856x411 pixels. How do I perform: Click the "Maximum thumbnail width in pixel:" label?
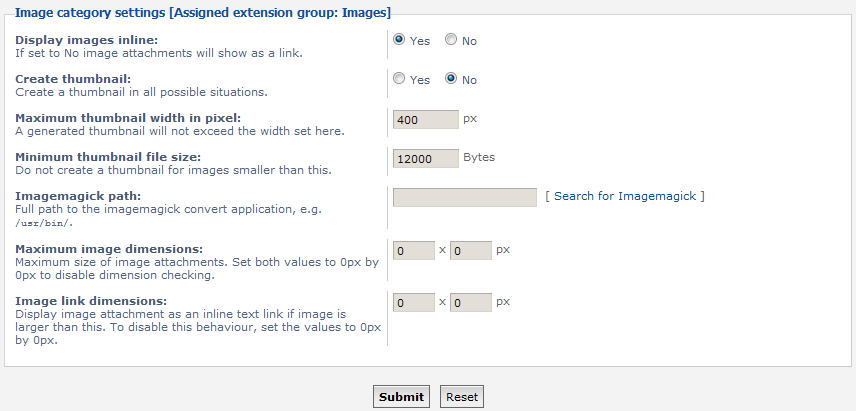pos(128,117)
